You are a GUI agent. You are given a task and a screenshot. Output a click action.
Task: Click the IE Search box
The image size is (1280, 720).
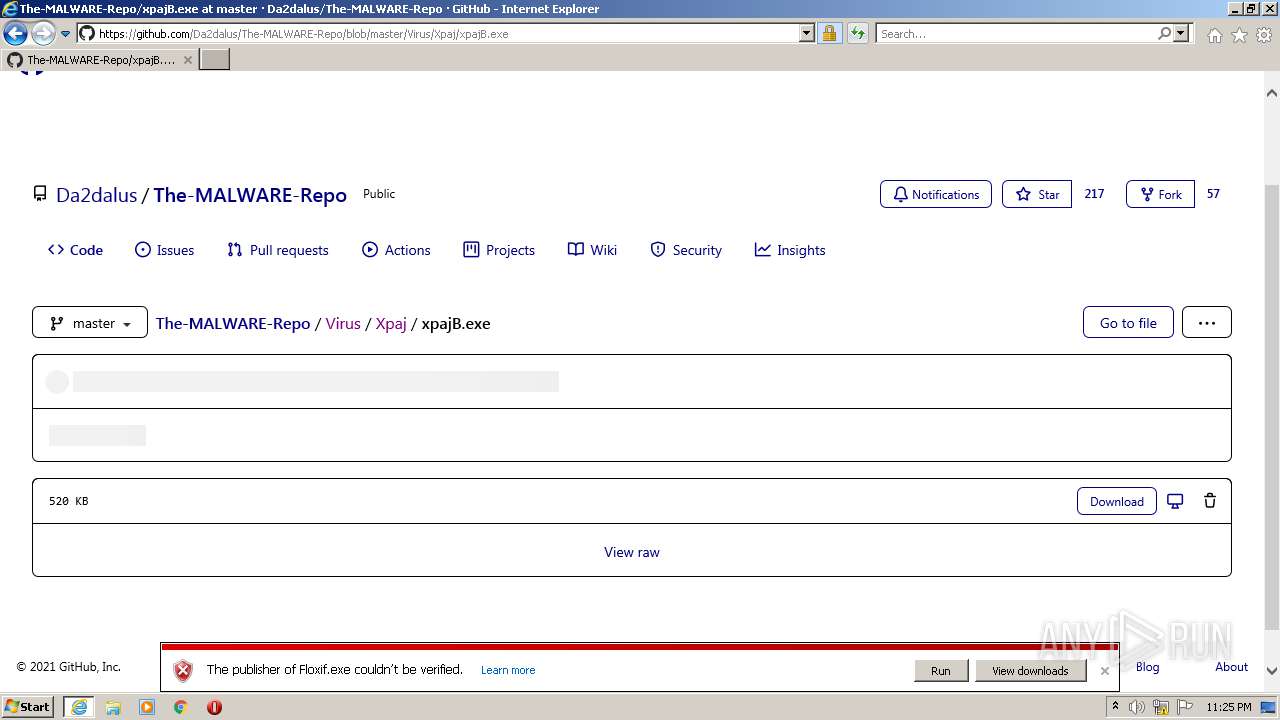(x=1016, y=33)
